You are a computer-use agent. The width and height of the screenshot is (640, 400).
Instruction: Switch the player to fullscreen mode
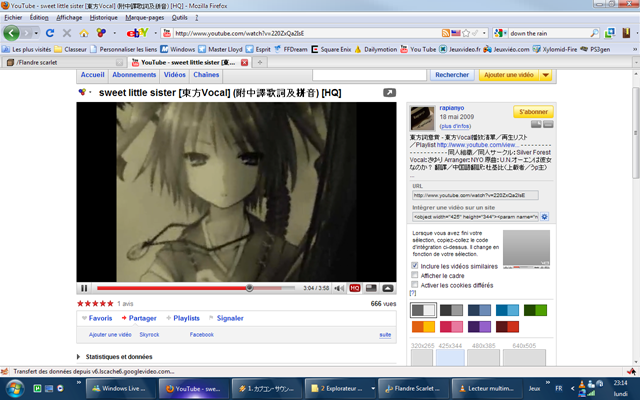[387, 288]
